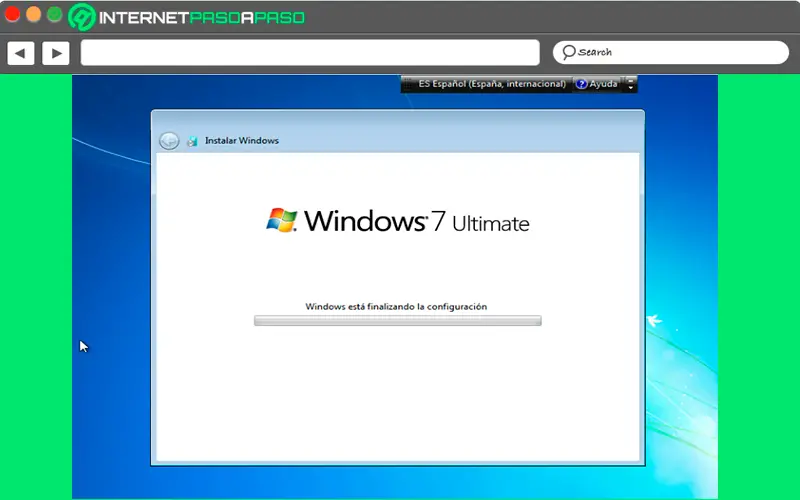This screenshot has width=800, height=500.
Task: Click the magnifier icon in Search box
Action: [569, 52]
